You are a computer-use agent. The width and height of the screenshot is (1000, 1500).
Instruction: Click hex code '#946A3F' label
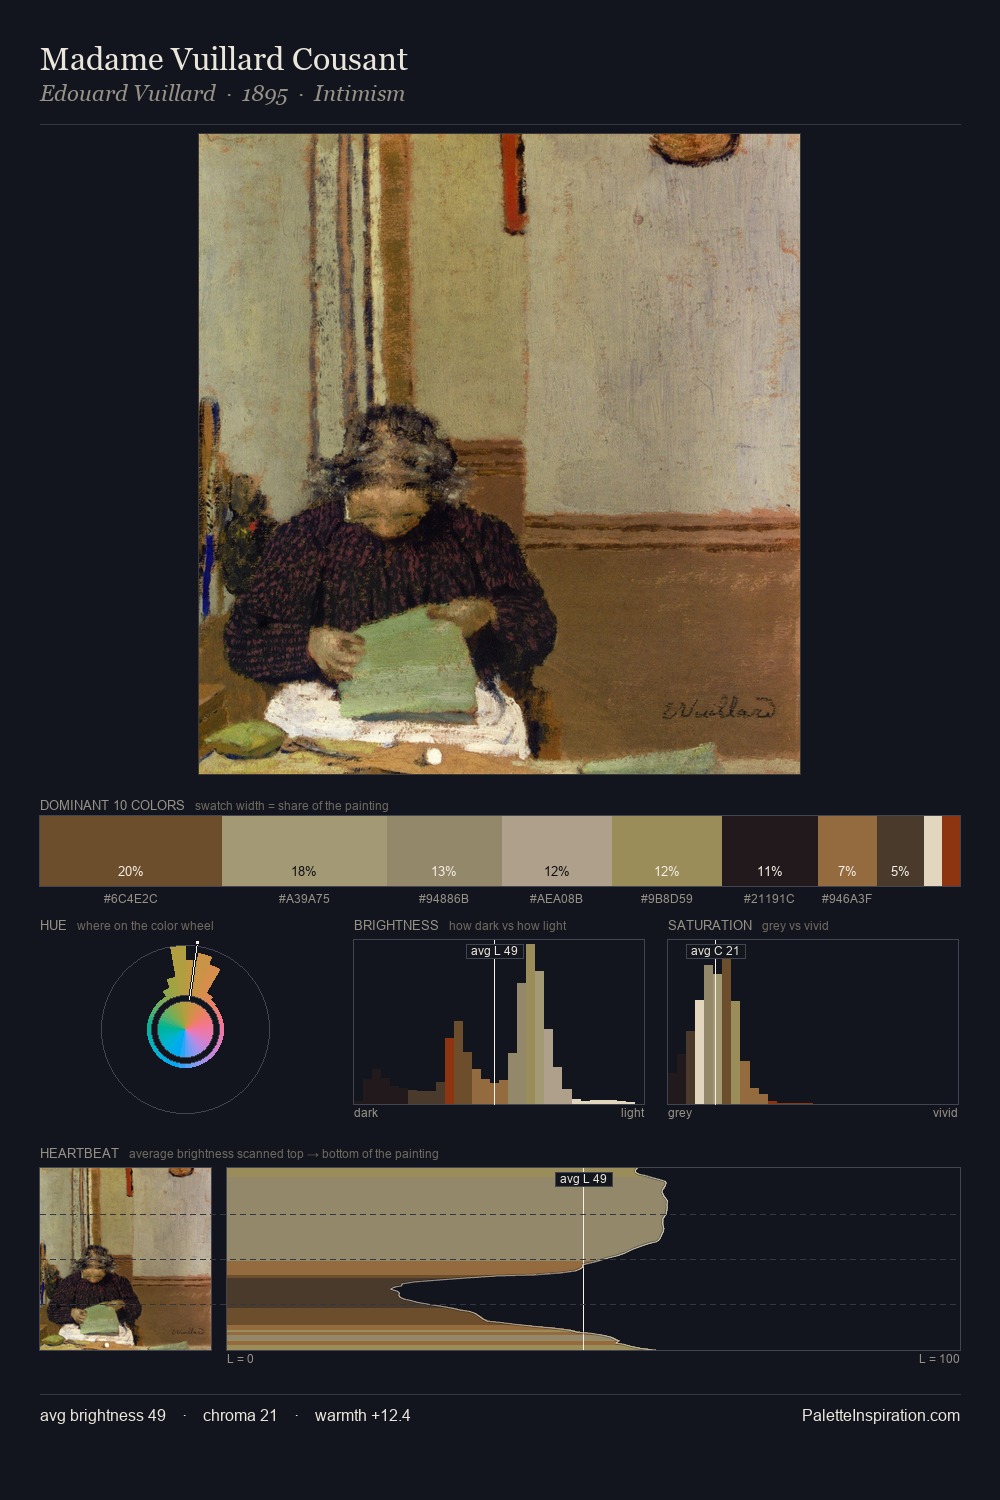tap(847, 899)
